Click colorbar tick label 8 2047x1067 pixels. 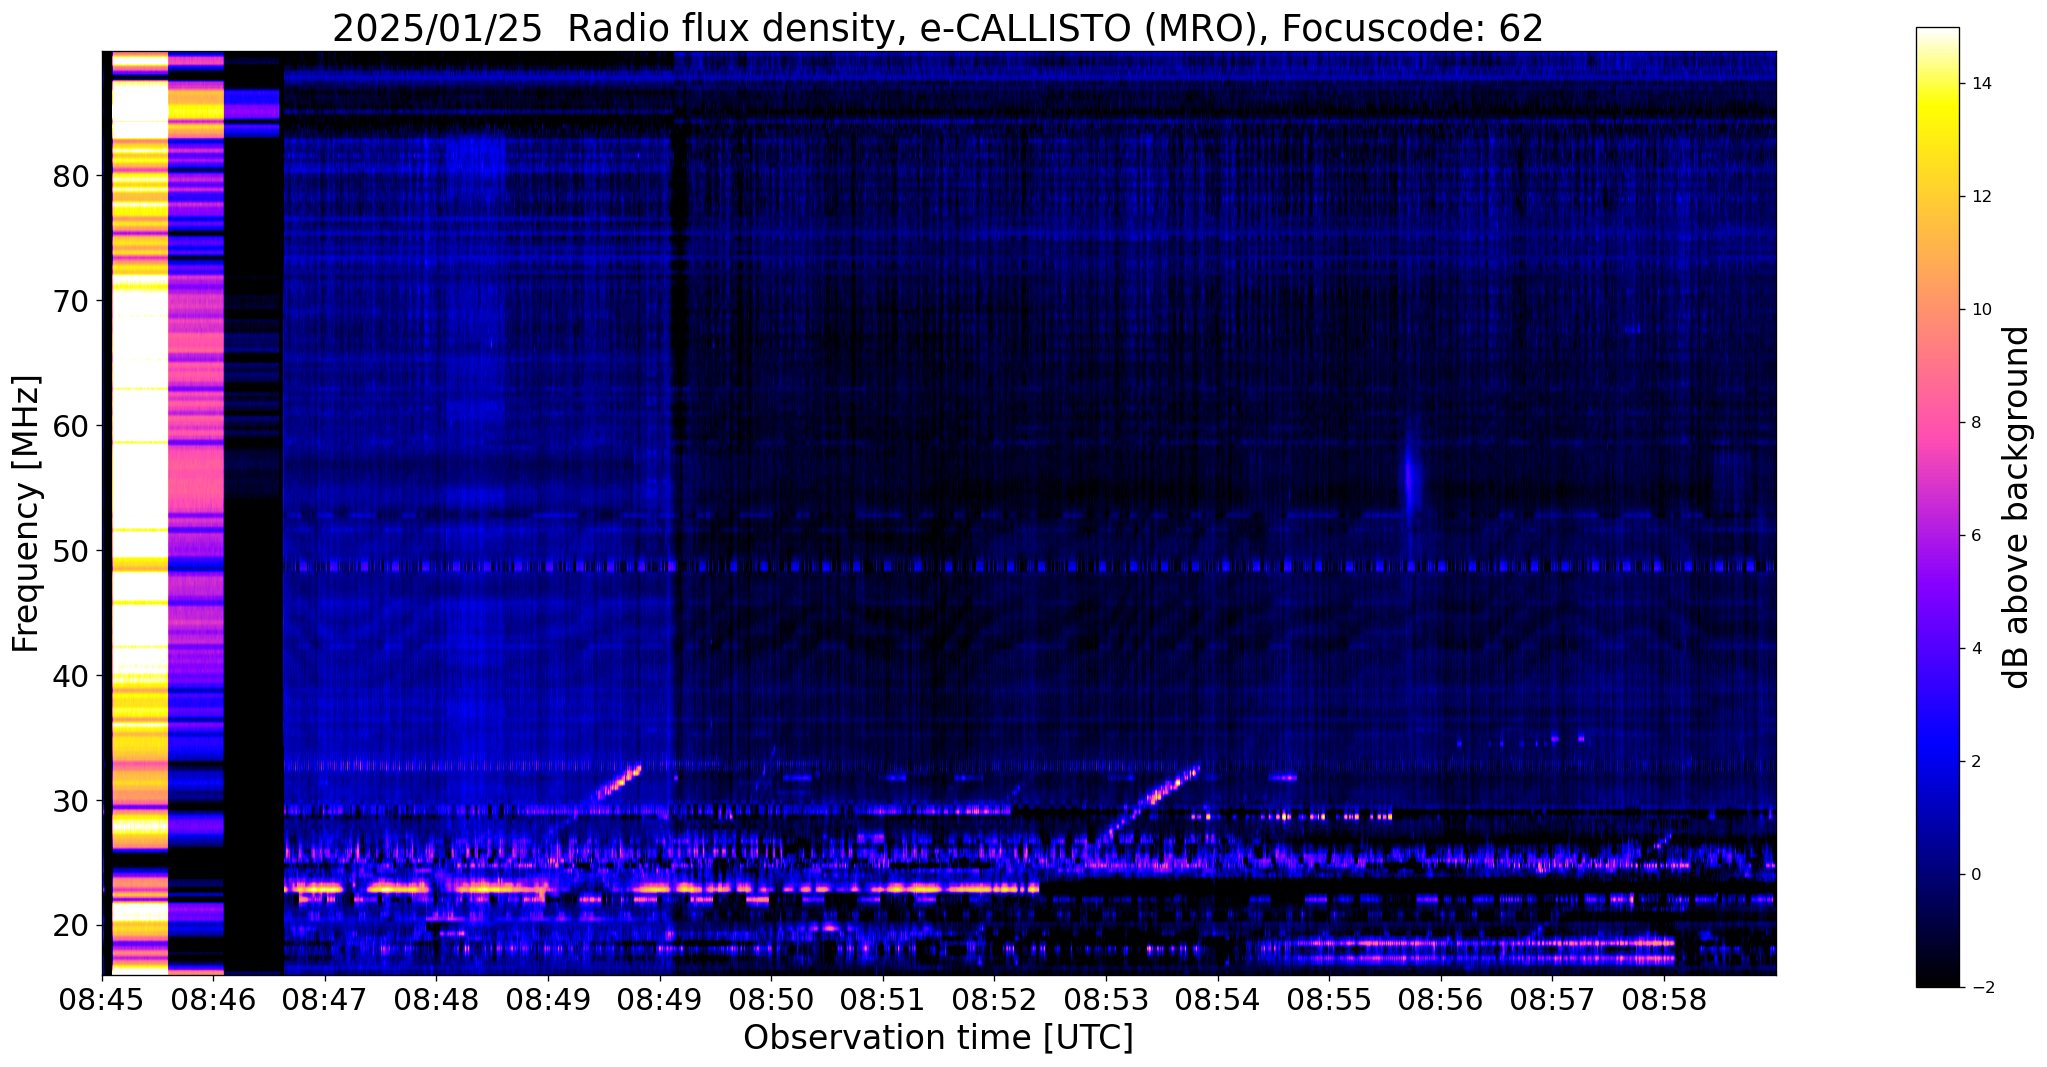(x=1975, y=423)
